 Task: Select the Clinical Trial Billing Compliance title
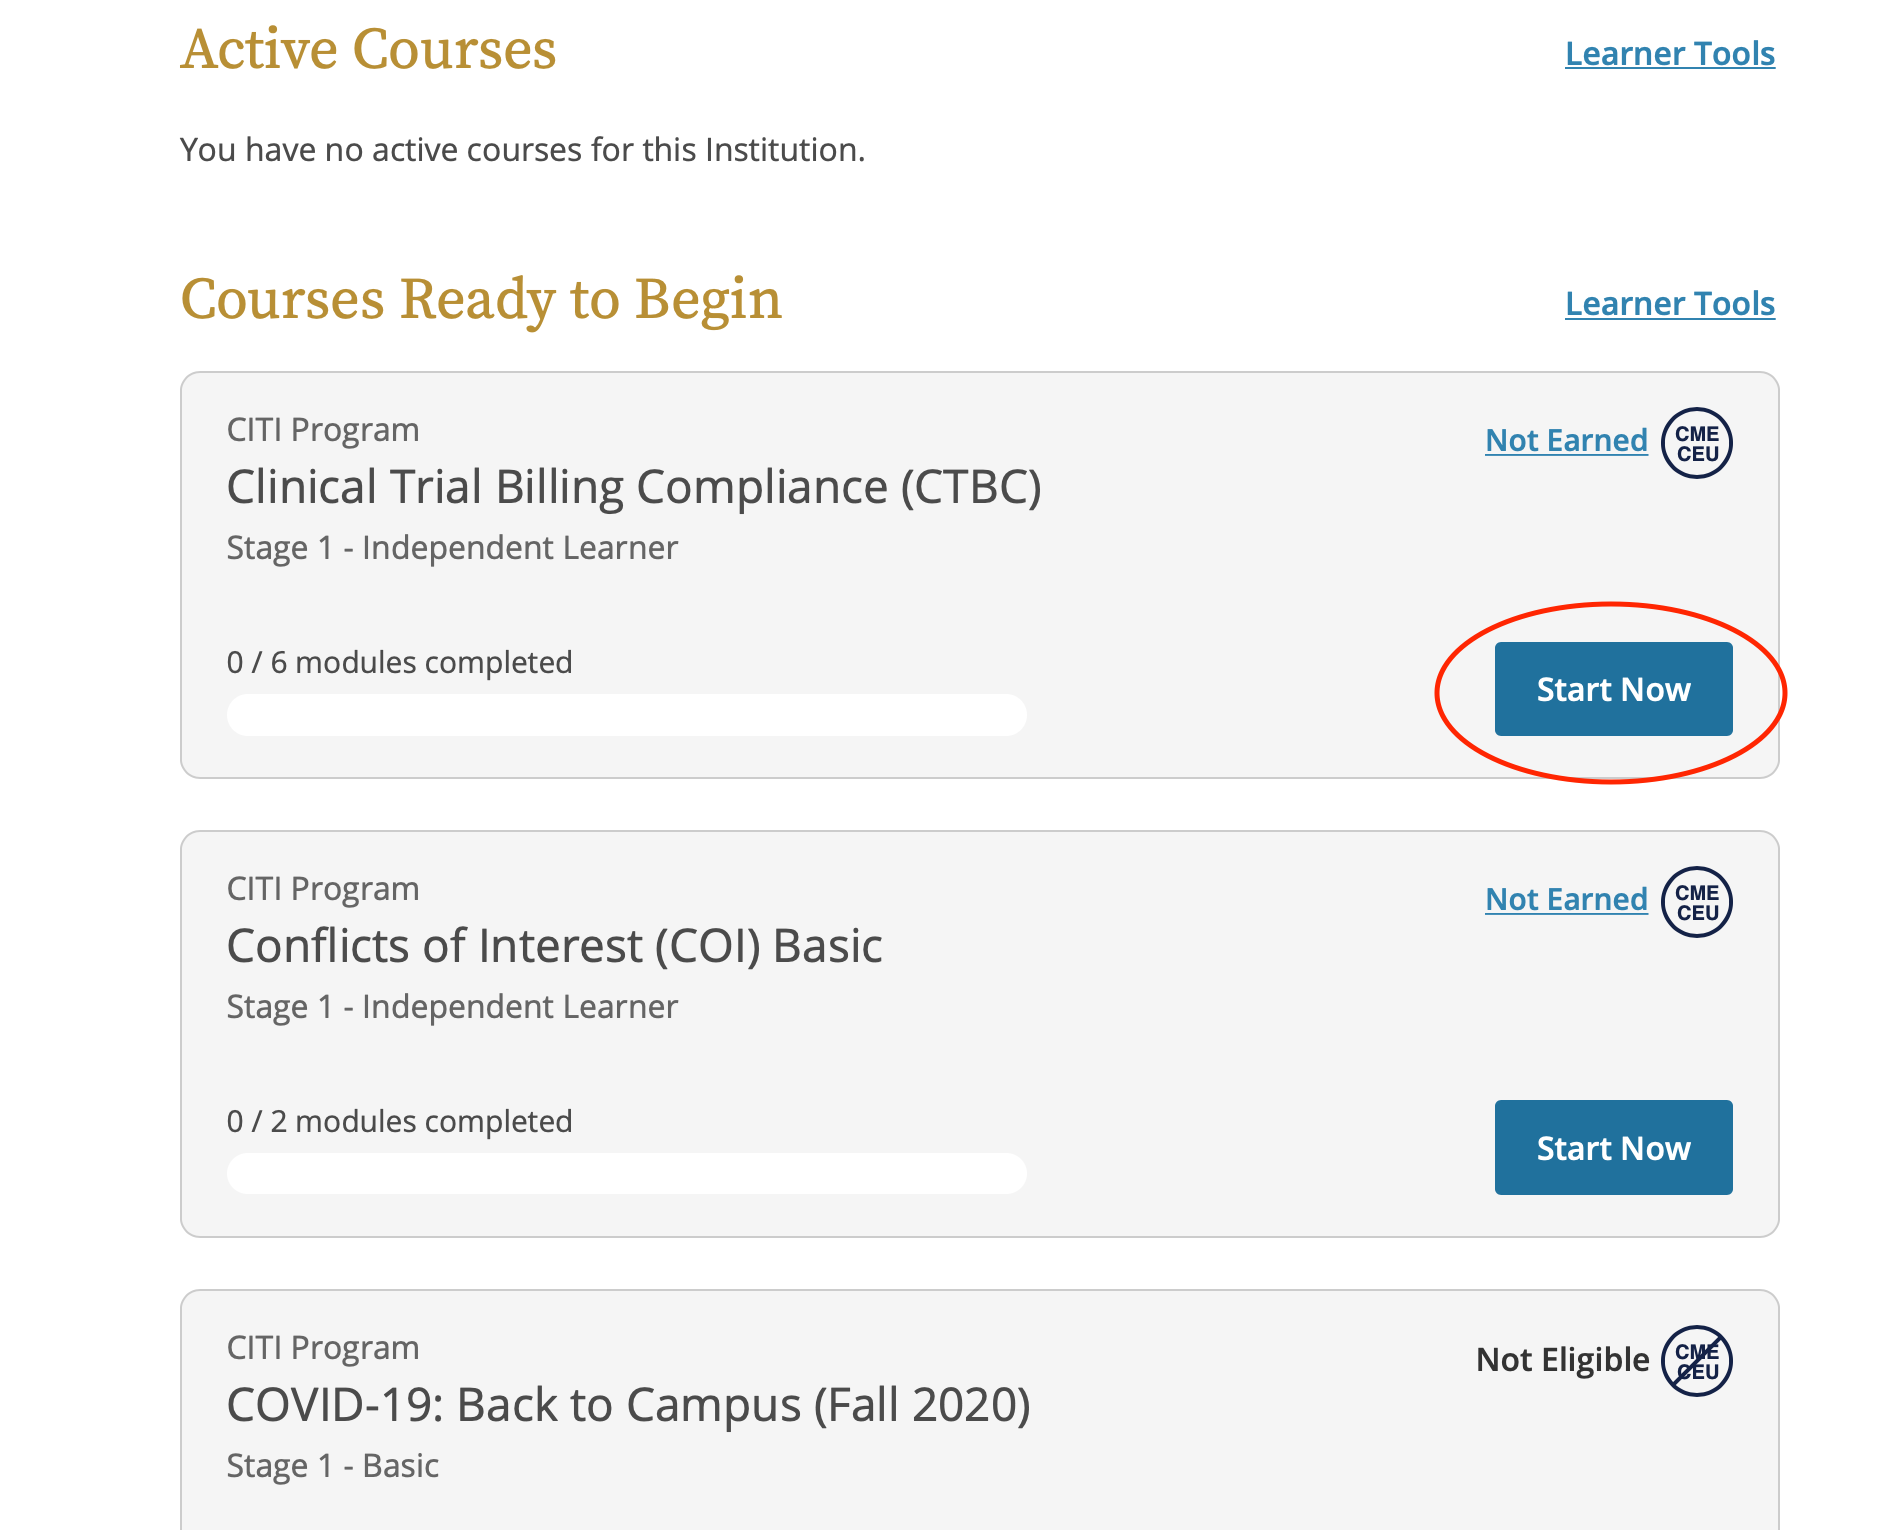(634, 487)
